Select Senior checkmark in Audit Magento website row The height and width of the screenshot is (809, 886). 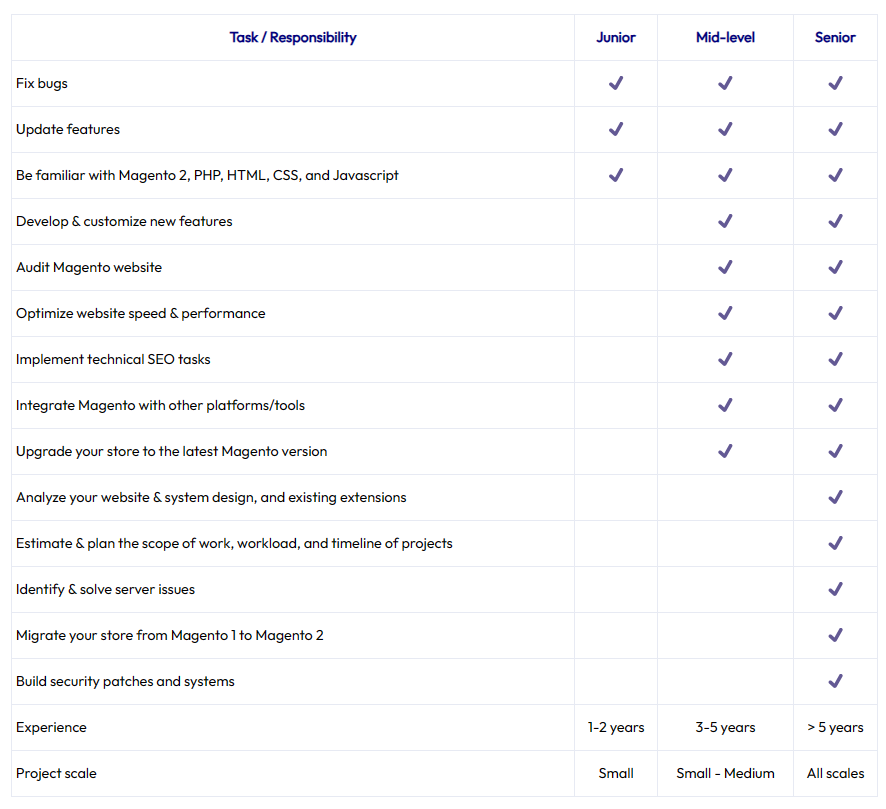(835, 267)
